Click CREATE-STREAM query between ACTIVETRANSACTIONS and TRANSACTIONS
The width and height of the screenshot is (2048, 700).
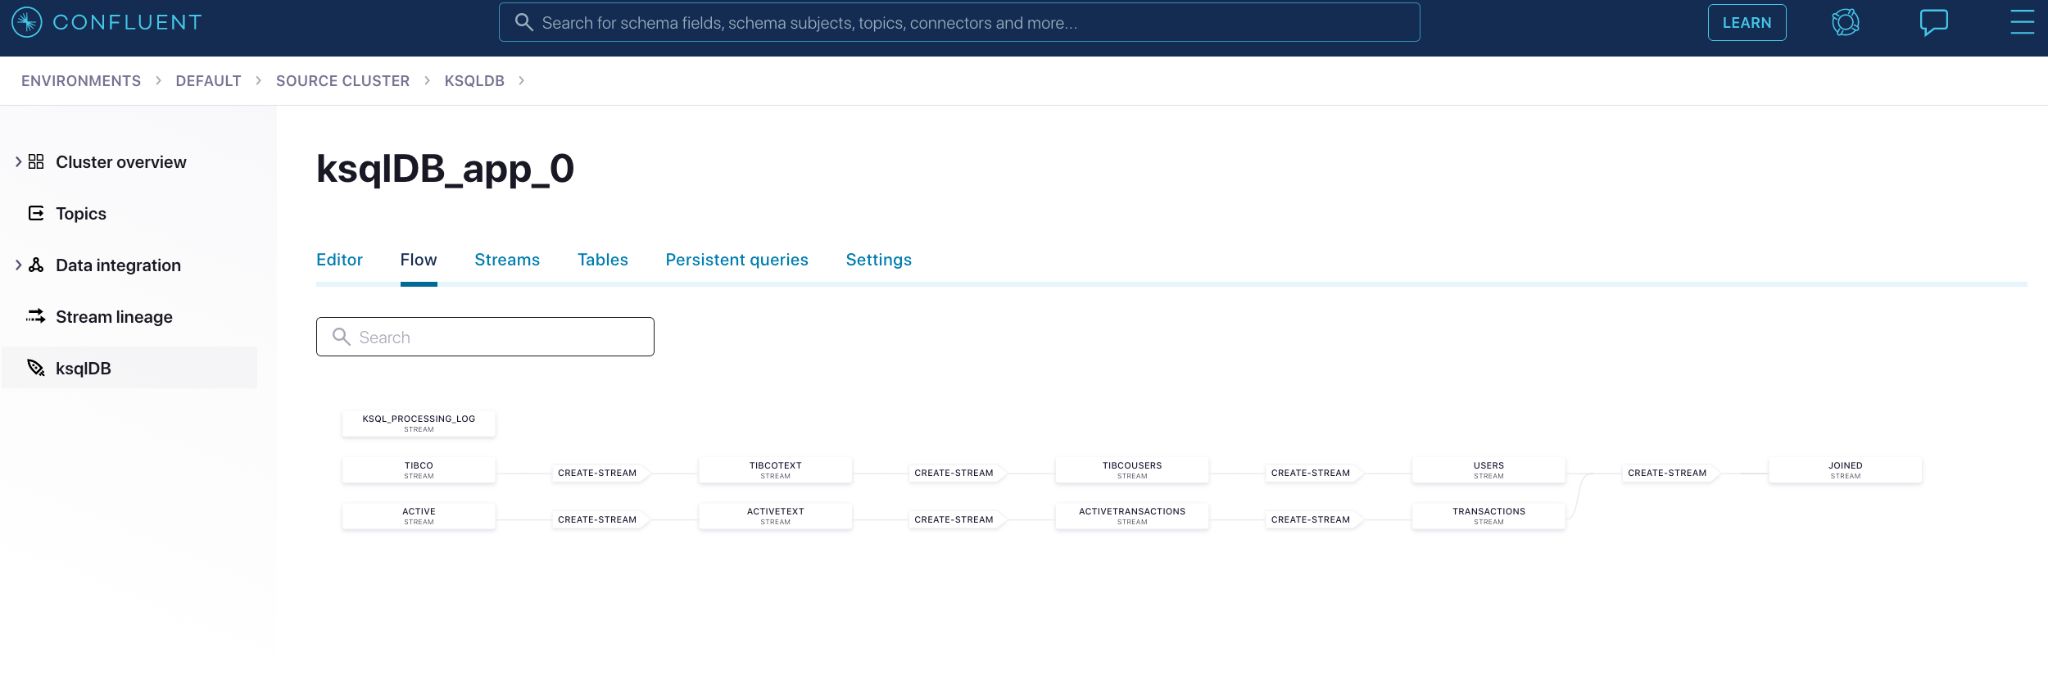[1313, 520]
